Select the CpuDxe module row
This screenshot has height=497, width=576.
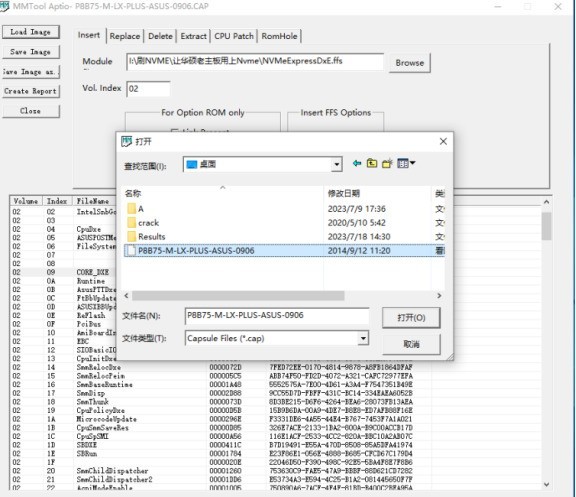click(63, 229)
